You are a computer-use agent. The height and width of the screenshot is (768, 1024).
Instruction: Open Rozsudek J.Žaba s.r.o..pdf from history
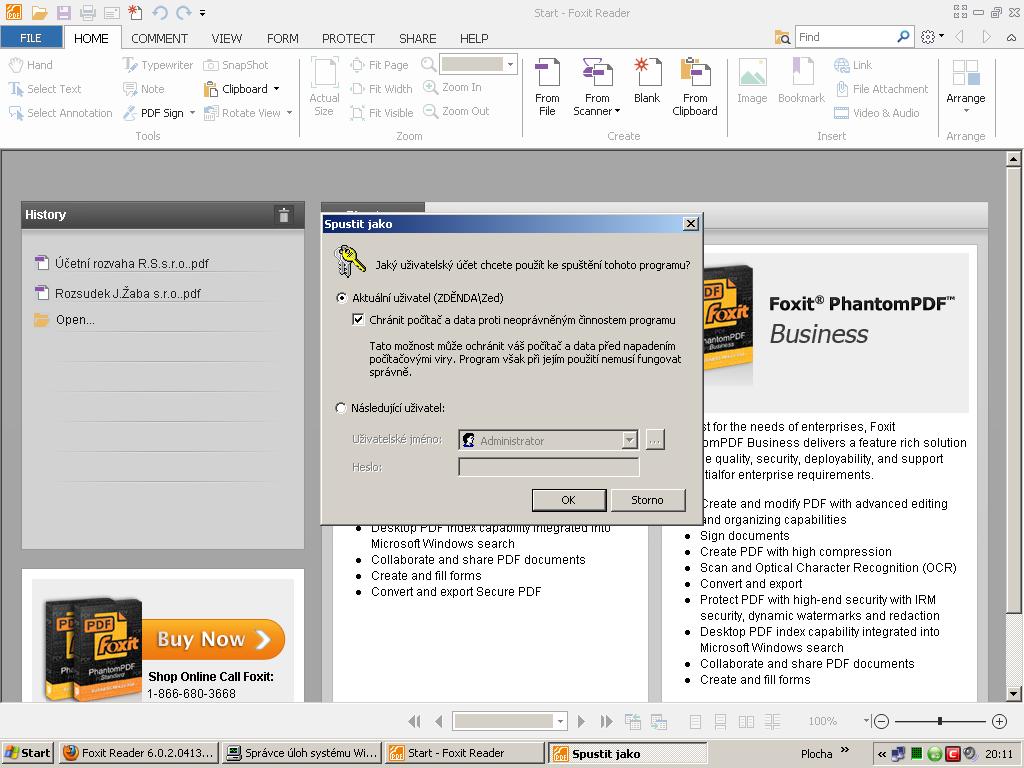(x=127, y=293)
